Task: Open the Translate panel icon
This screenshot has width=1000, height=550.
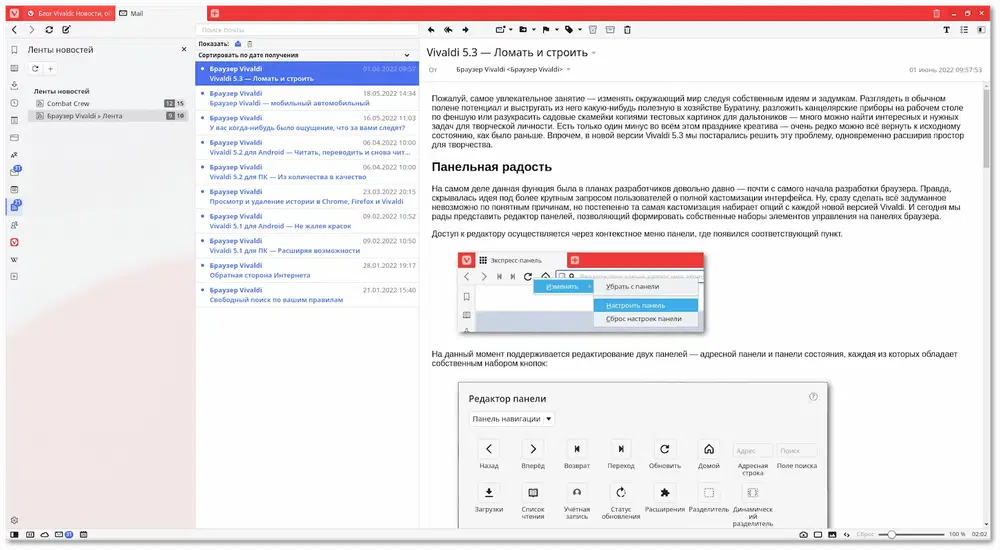Action: (14, 155)
